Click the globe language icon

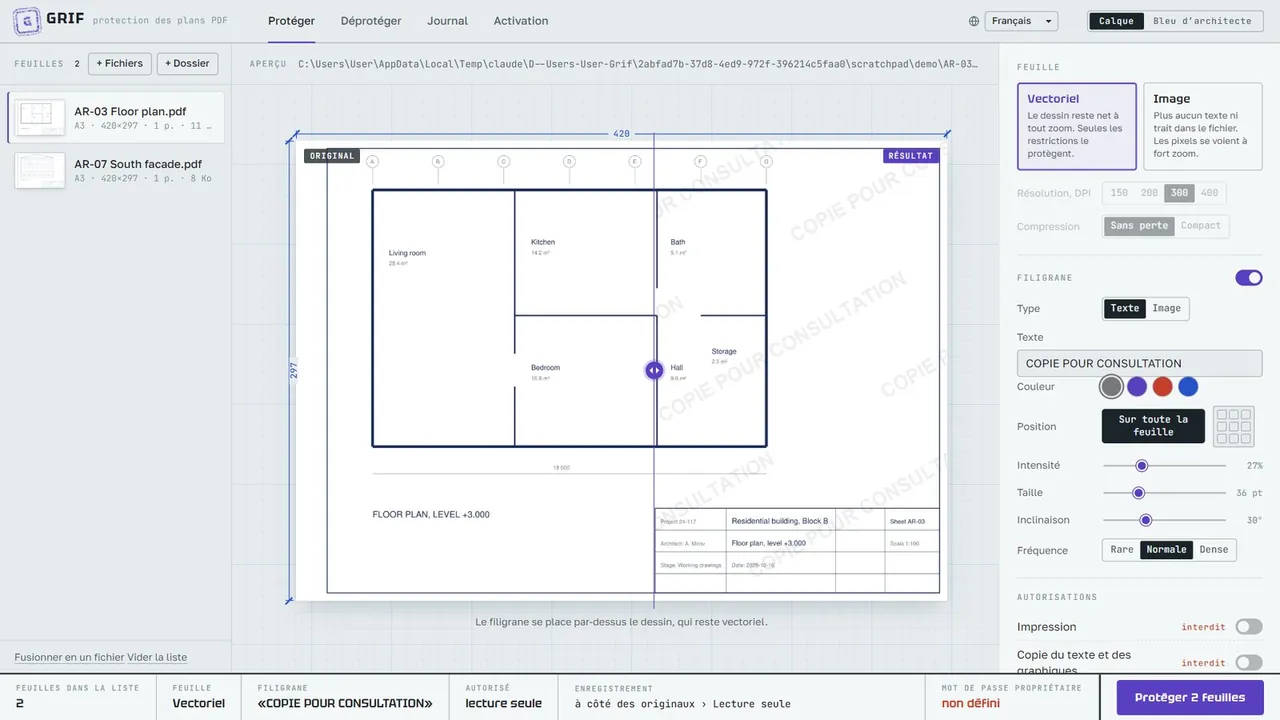974,21
